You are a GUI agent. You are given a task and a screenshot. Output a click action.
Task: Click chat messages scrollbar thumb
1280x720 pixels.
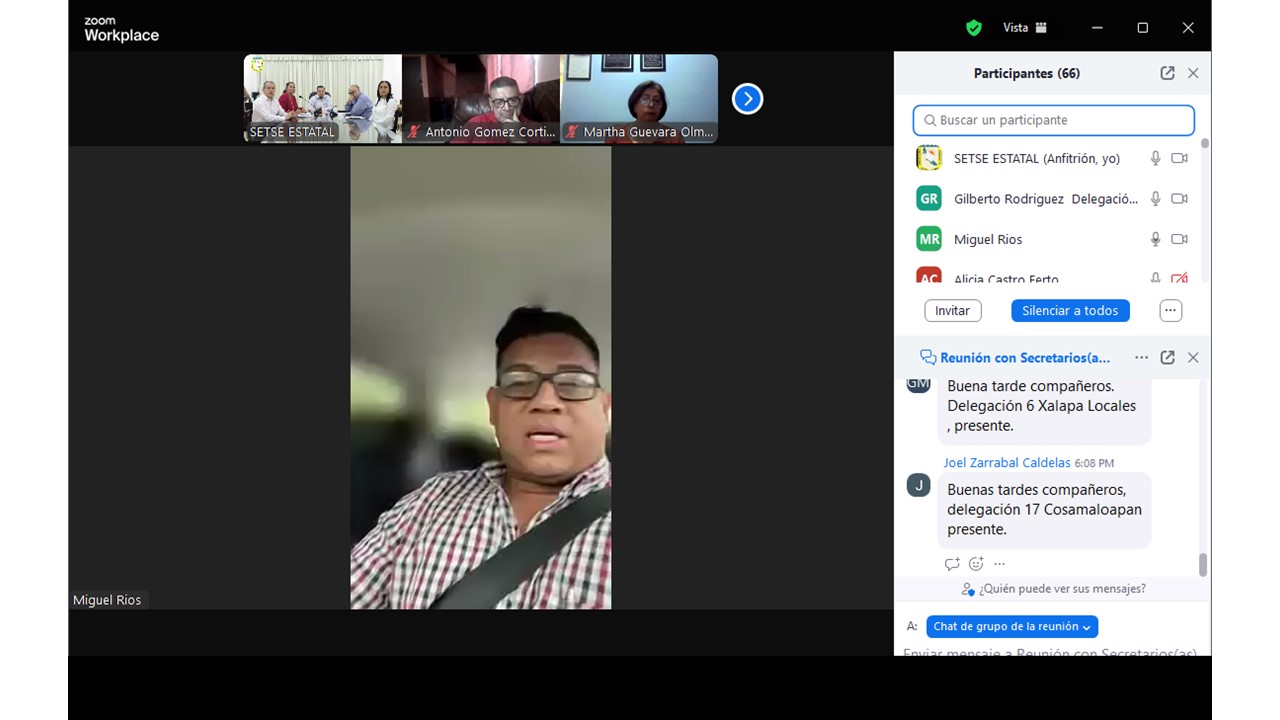coord(1202,564)
